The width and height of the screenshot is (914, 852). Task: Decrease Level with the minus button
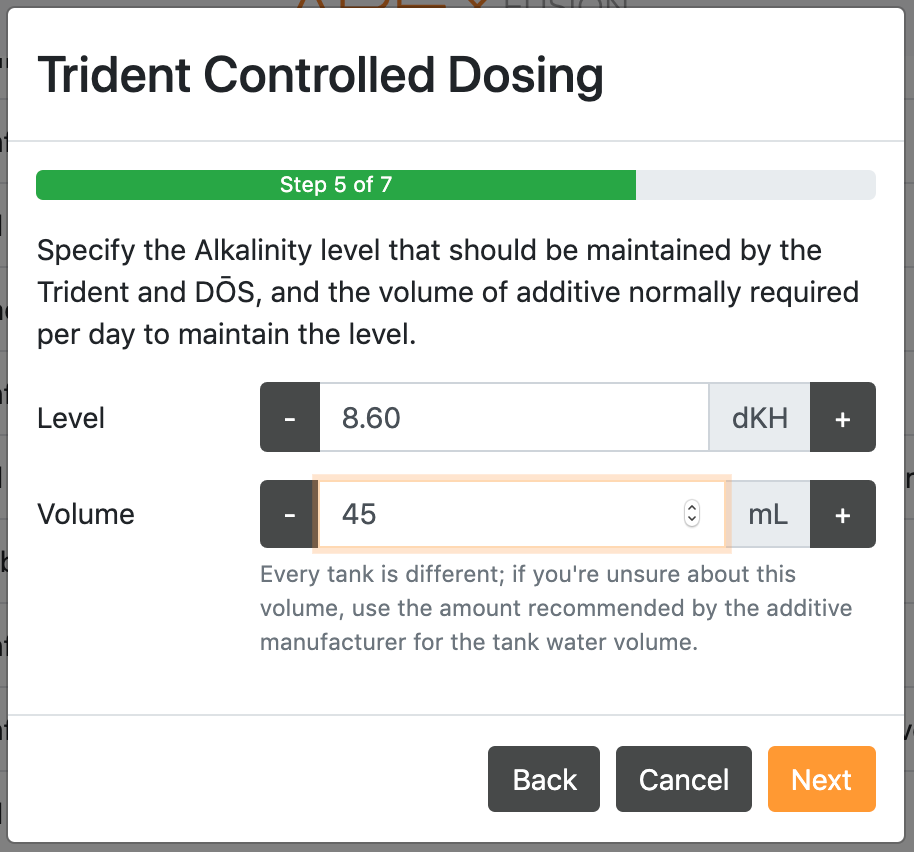290,417
